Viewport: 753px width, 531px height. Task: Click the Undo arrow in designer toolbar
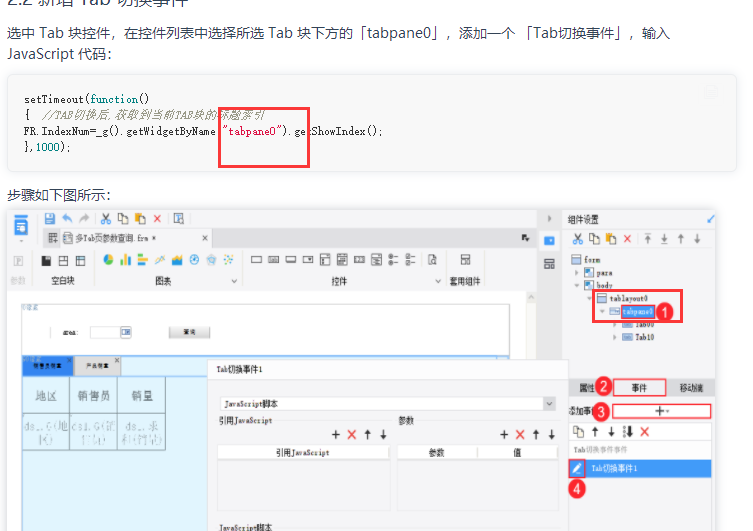pyautogui.click(x=67, y=219)
